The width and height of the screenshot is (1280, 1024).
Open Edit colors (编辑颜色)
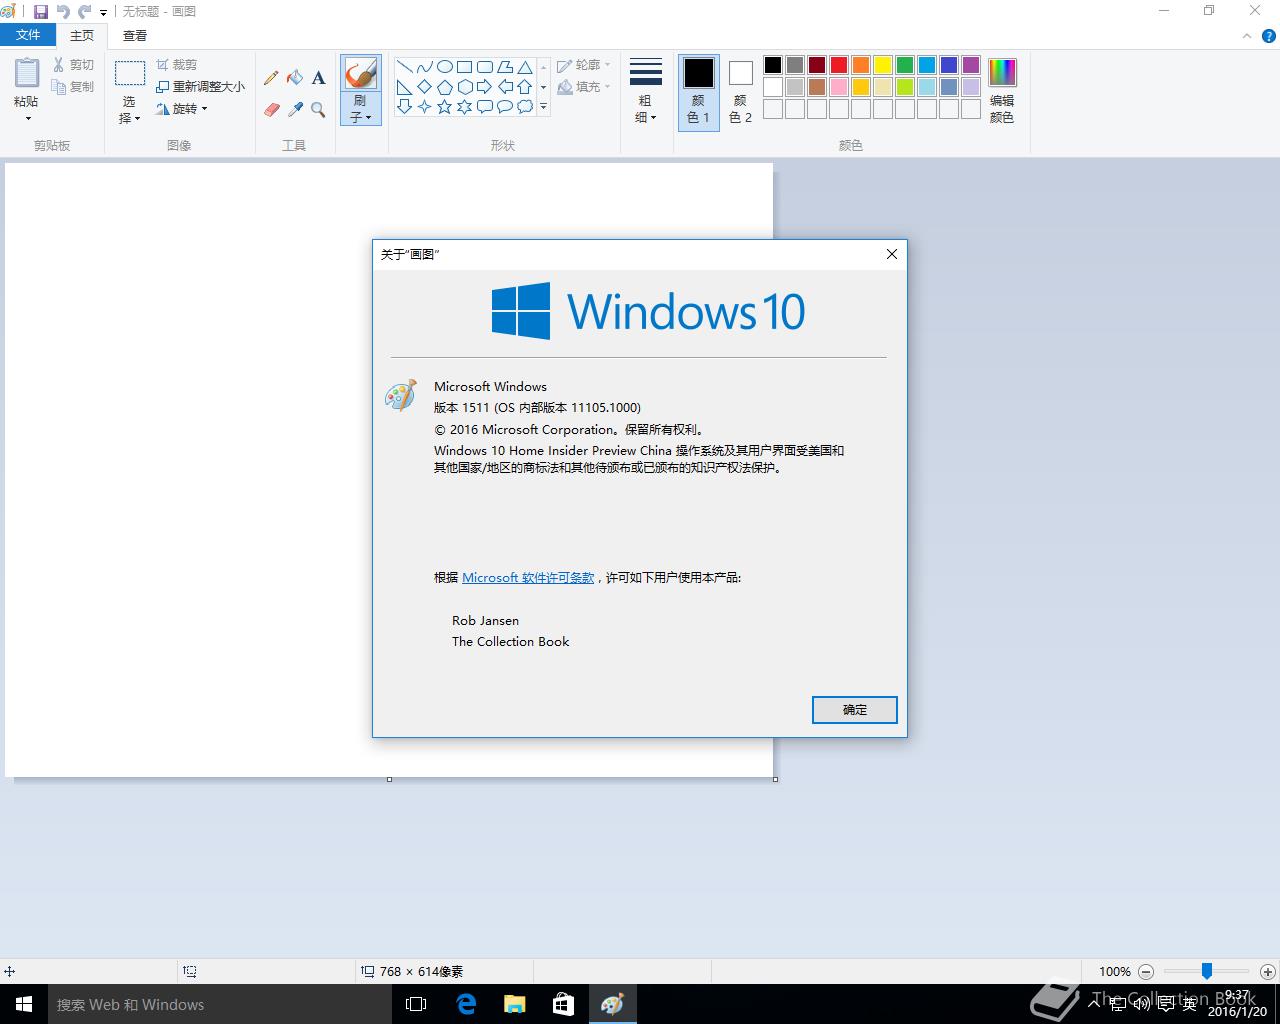tap(1002, 90)
